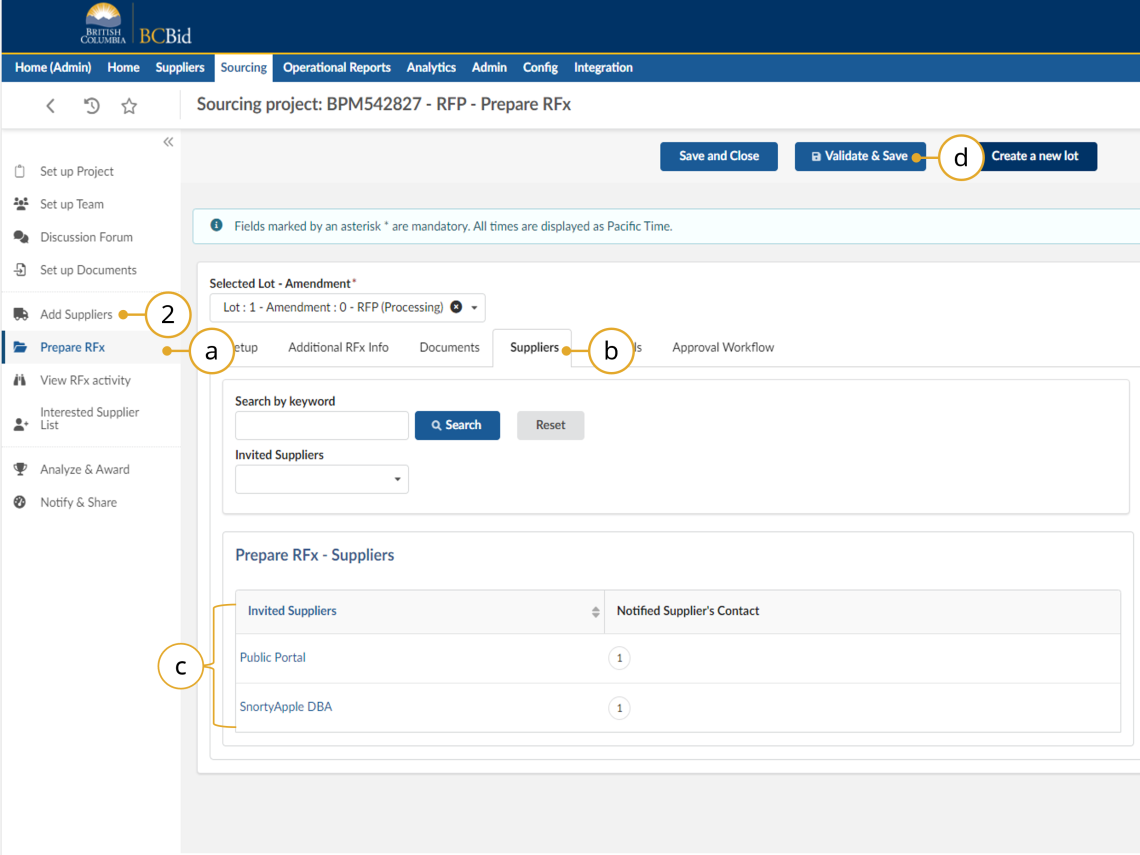Switch to the Documents tab
The width and height of the screenshot is (1140, 855).
coord(449,347)
